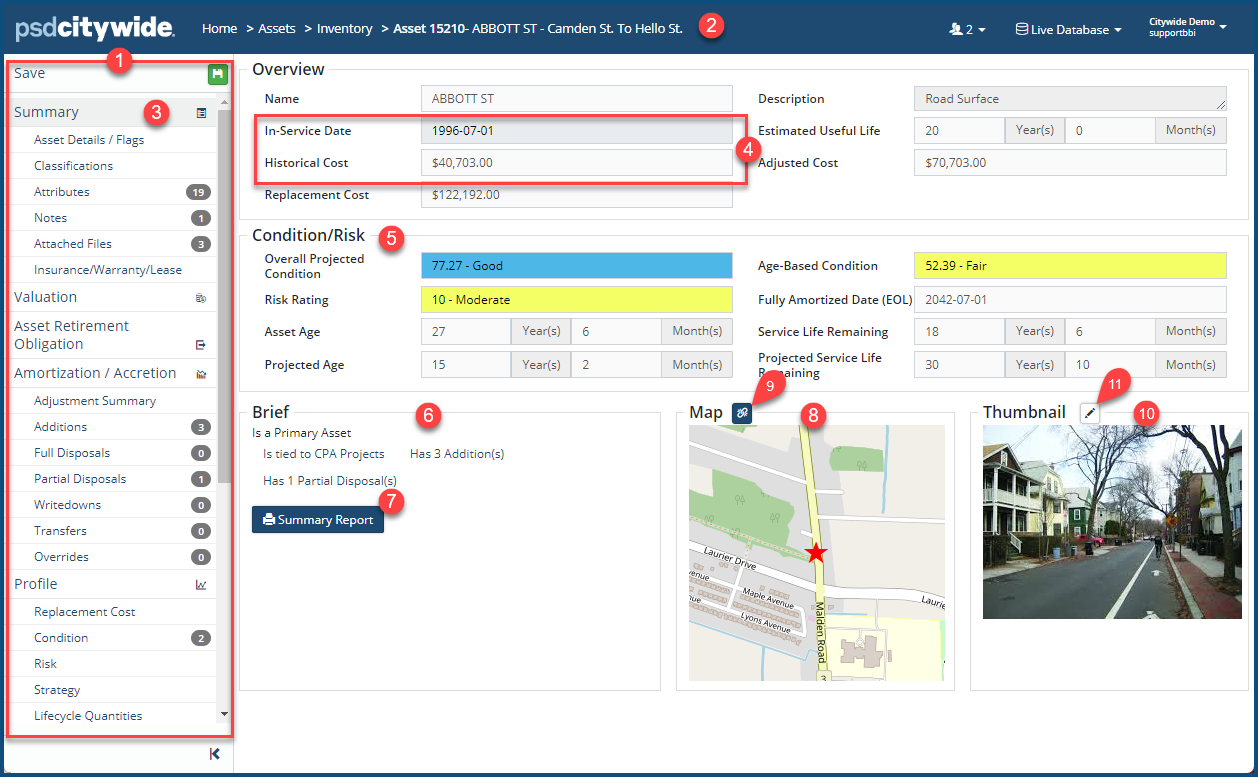The width and height of the screenshot is (1258, 777).
Task: Open Attributes in the sidebar
Action: pyautogui.click(x=62, y=192)
